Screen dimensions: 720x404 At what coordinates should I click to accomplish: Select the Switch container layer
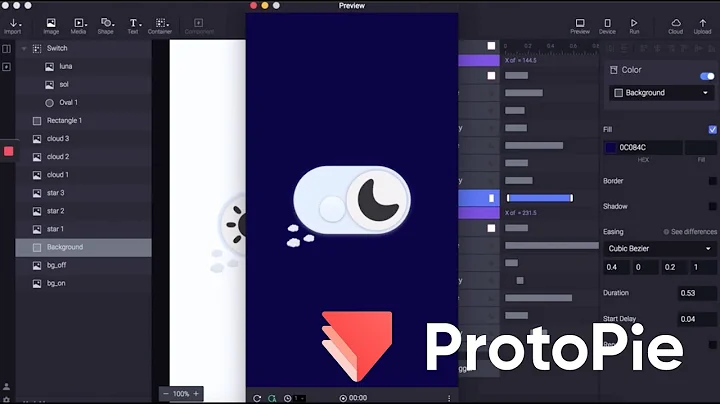pos(84,48)
